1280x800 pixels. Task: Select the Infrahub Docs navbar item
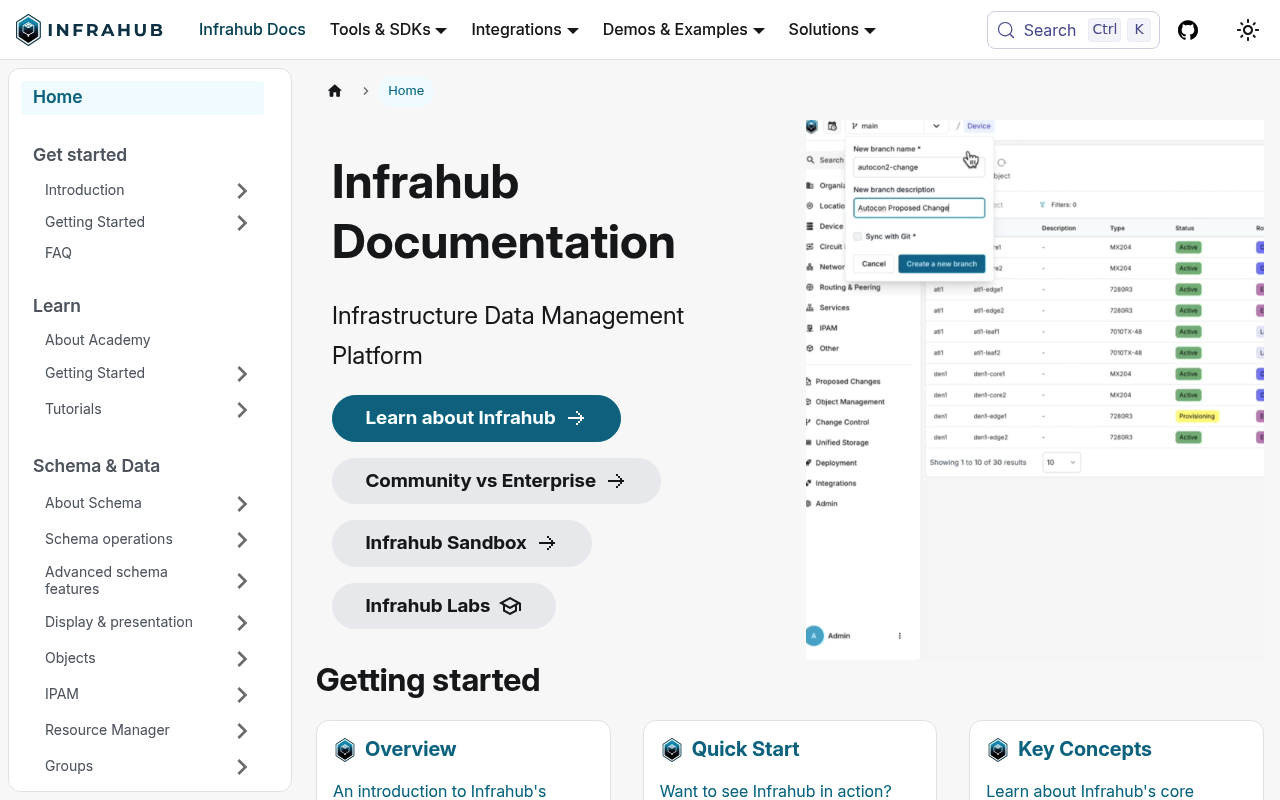tap(252, 30)
